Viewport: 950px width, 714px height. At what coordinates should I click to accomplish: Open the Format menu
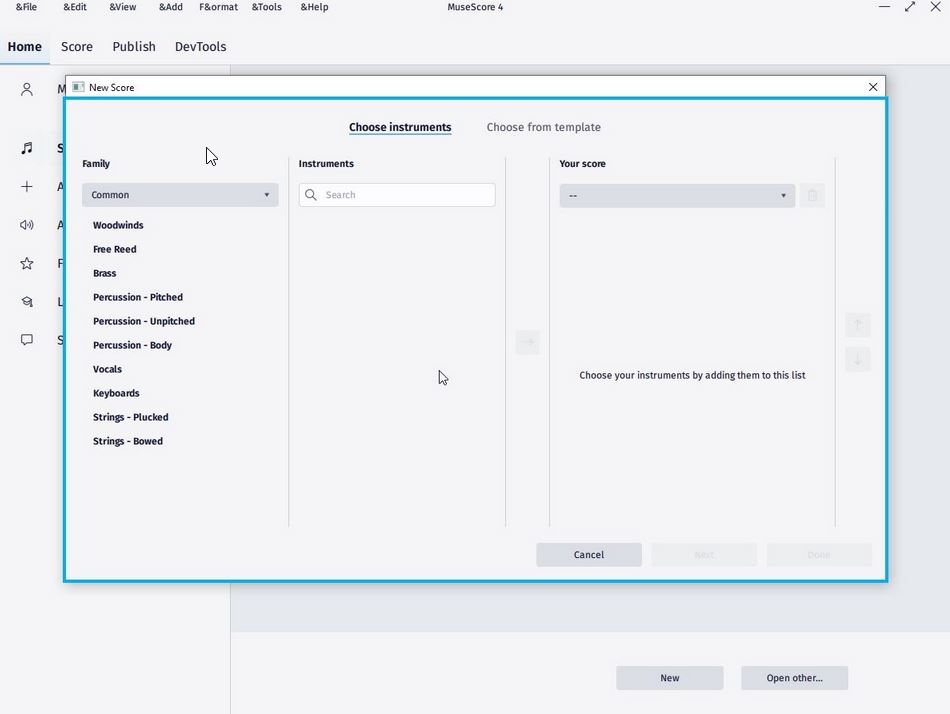pyautogui.click(x=217, y=7)
